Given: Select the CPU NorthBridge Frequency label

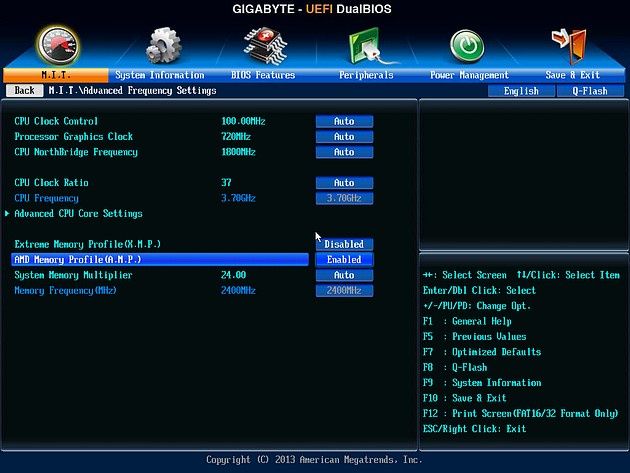Looking at the screenshot, I should point(76,152).
